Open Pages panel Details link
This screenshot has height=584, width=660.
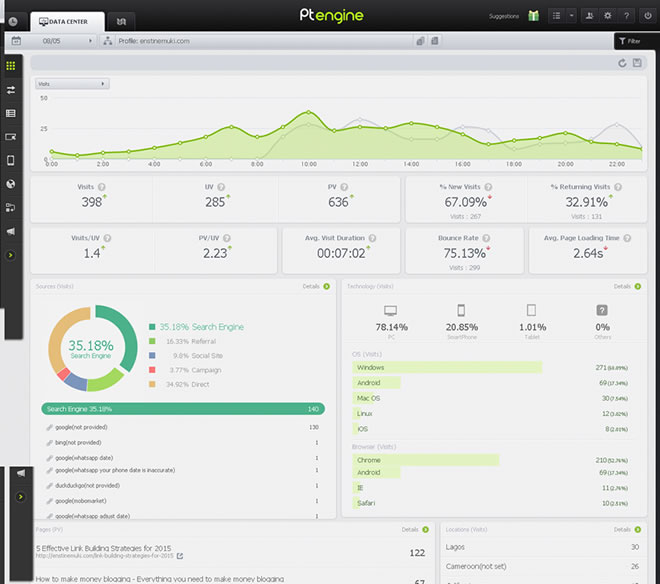(415, 530)
